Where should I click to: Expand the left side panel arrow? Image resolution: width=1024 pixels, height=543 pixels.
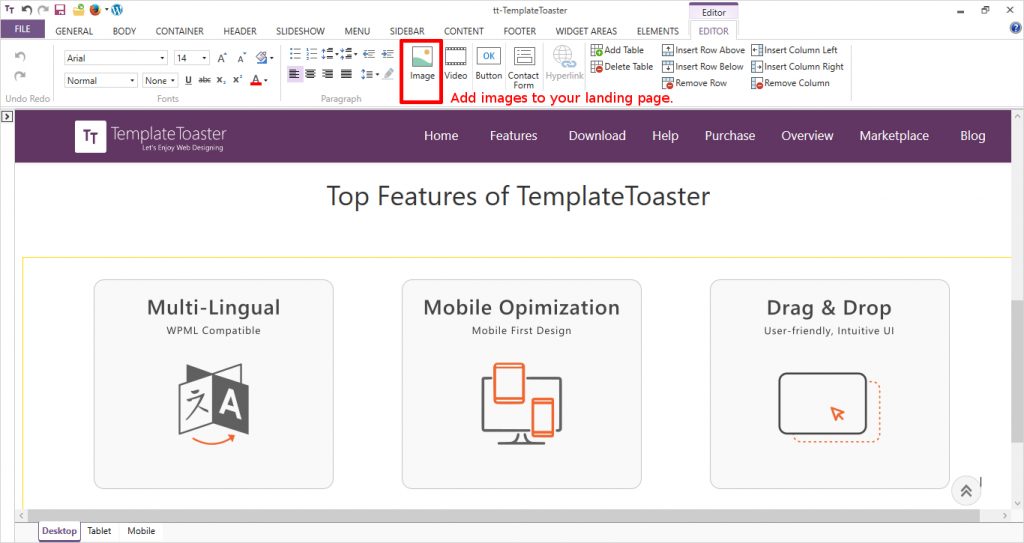click(x=7, y=117)
